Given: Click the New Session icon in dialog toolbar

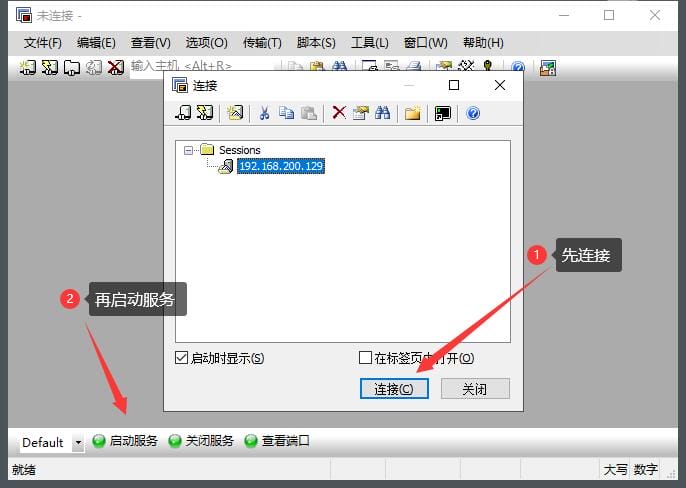Looking at the screenshot, I should [x=235, y=113].
